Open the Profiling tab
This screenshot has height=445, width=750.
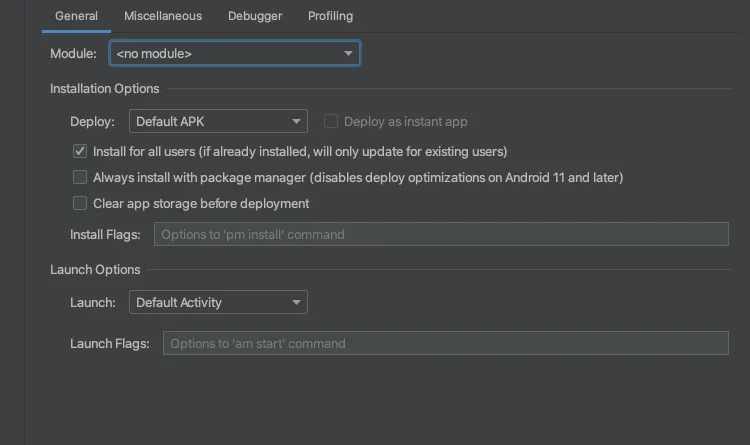330,16
